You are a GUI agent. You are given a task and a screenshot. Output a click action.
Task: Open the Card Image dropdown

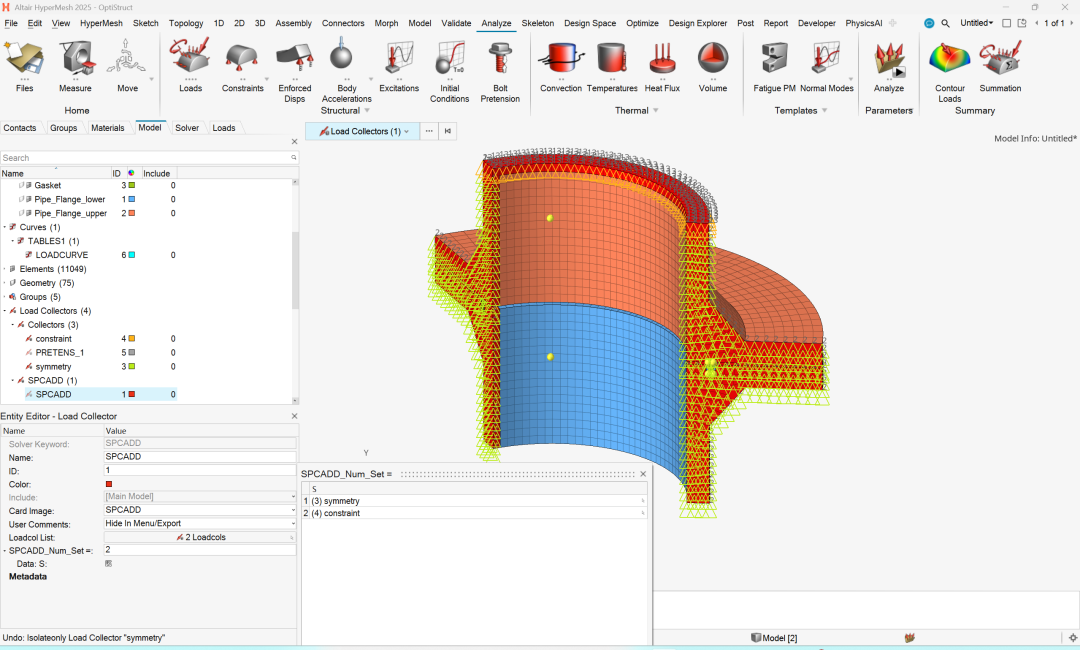200,510
